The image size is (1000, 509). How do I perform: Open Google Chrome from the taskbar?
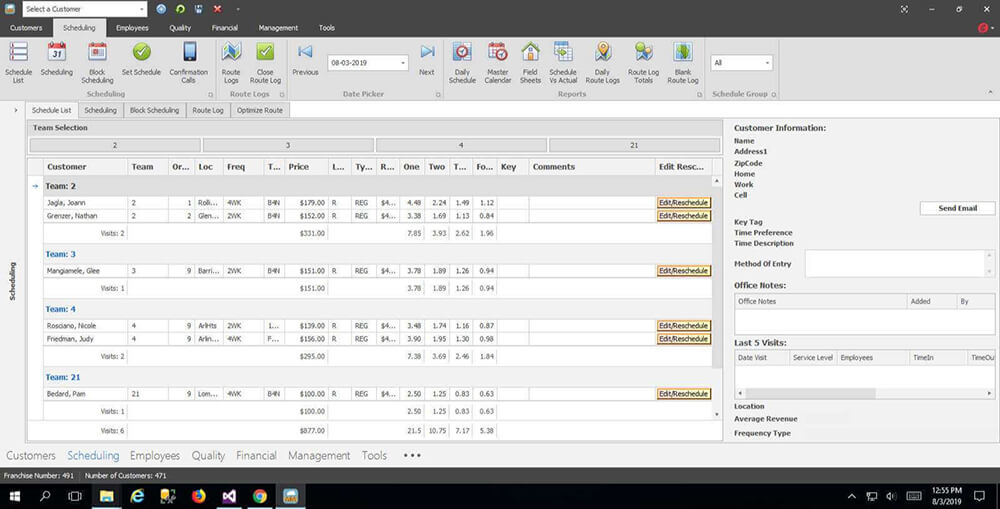260,496
